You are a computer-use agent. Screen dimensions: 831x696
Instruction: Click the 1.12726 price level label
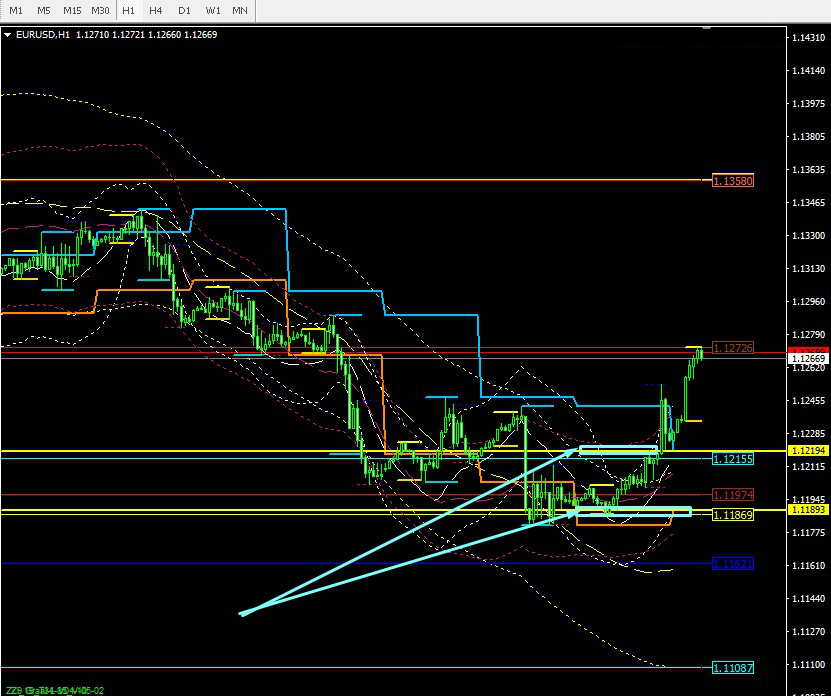pos(733,347)
